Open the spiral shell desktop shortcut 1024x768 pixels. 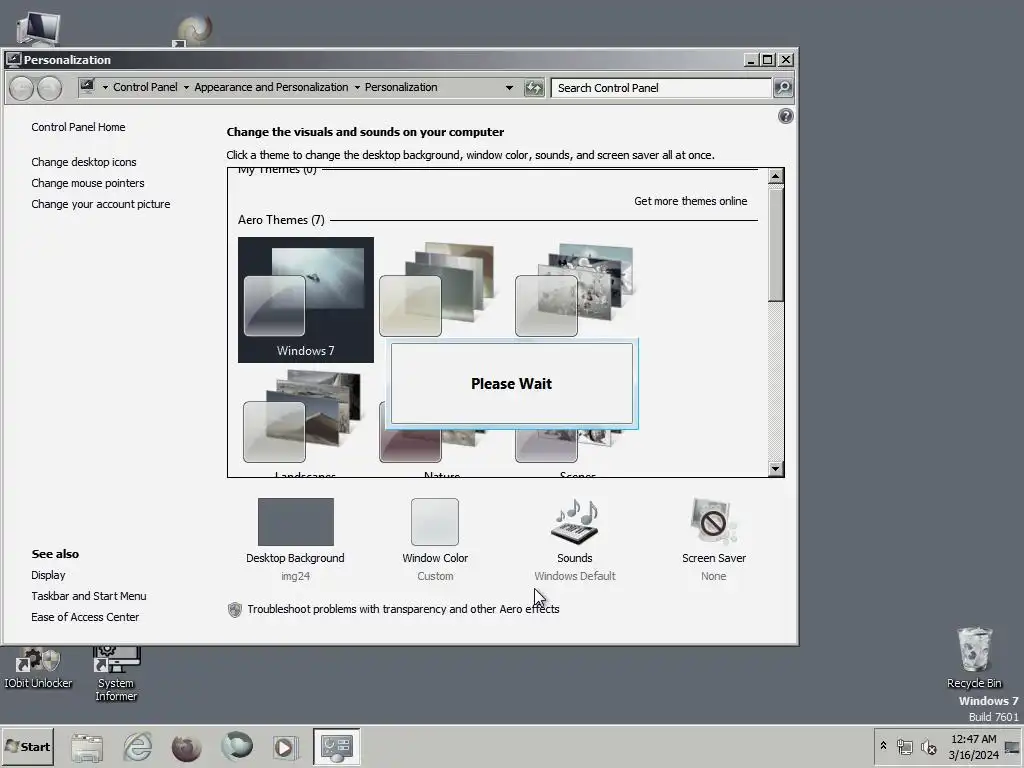click(193, 31)
